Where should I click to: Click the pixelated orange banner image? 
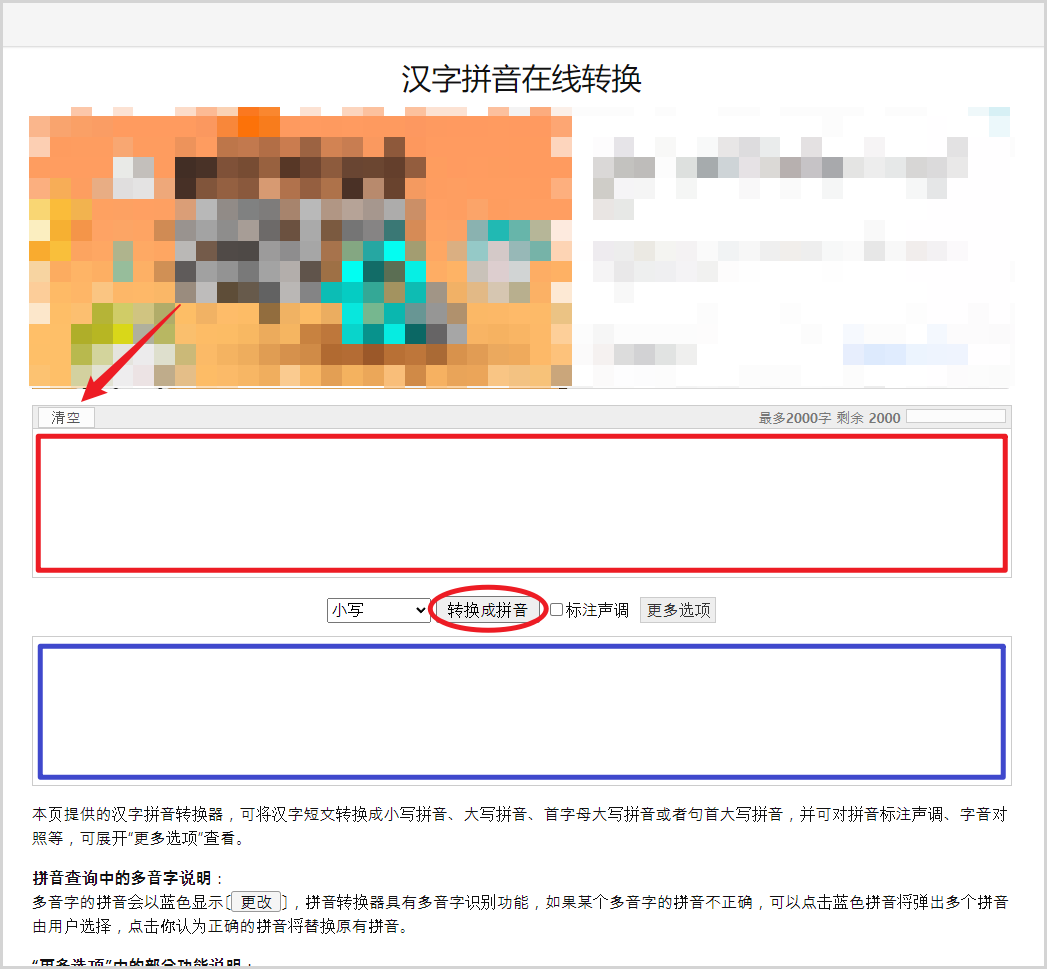point(300,246)
